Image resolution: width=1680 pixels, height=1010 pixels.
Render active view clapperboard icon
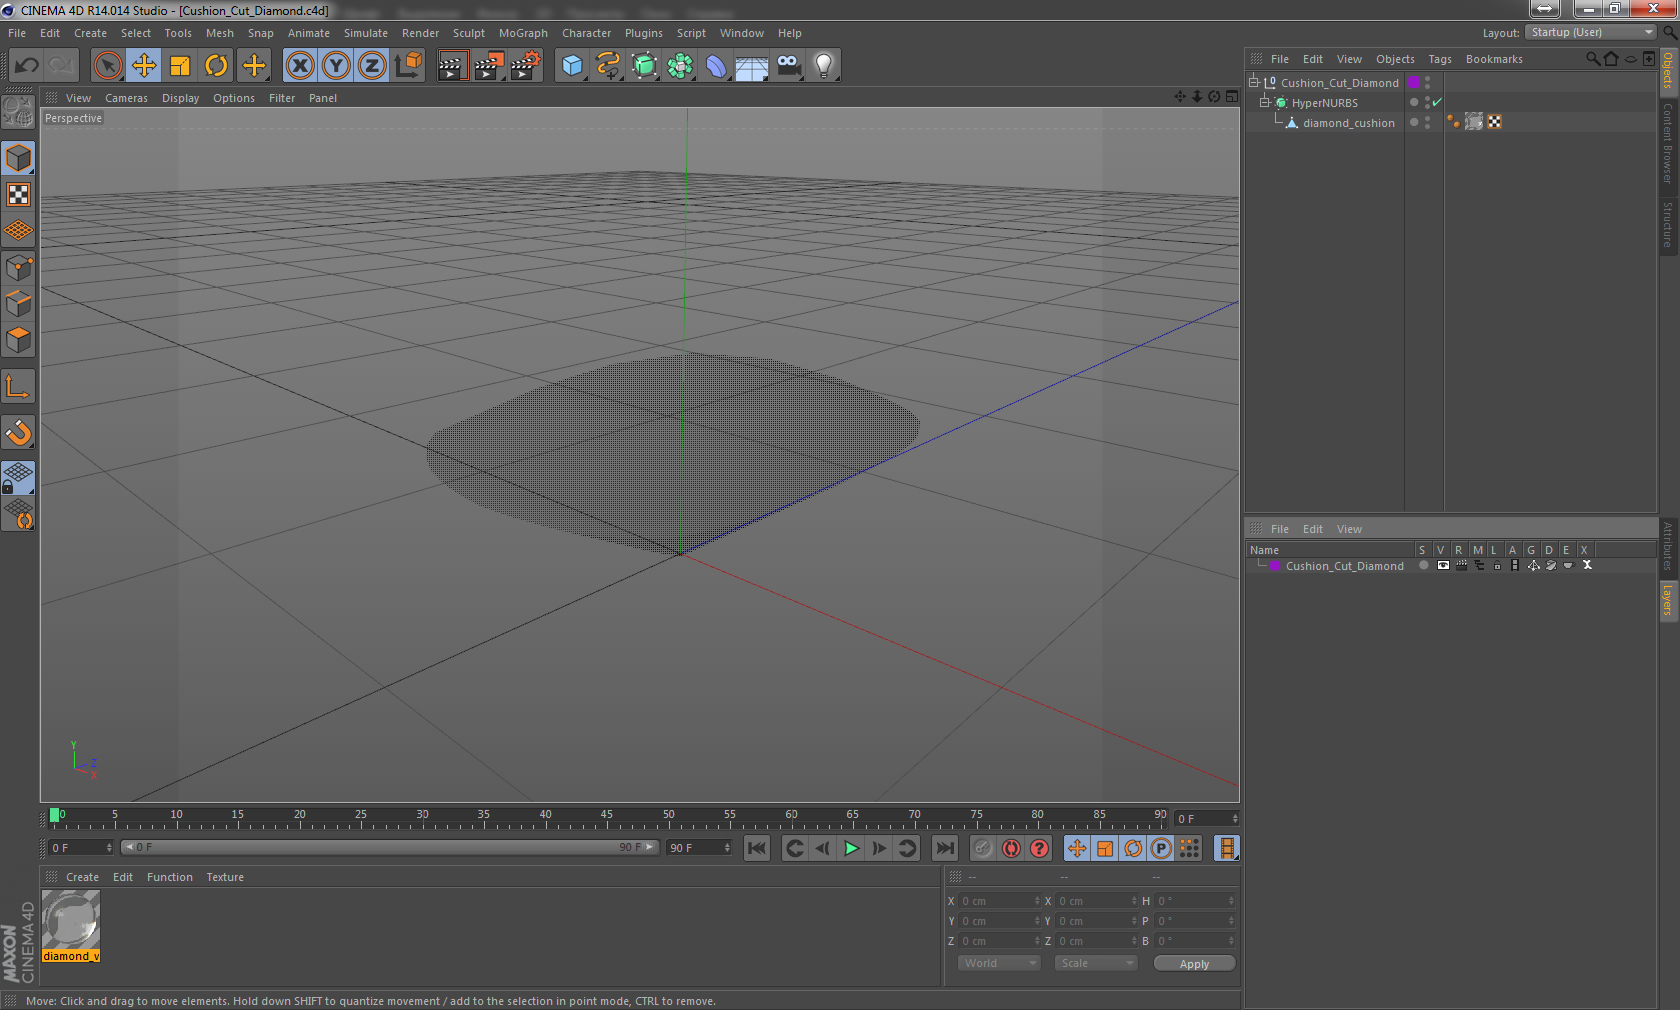[x=452, y=66]
